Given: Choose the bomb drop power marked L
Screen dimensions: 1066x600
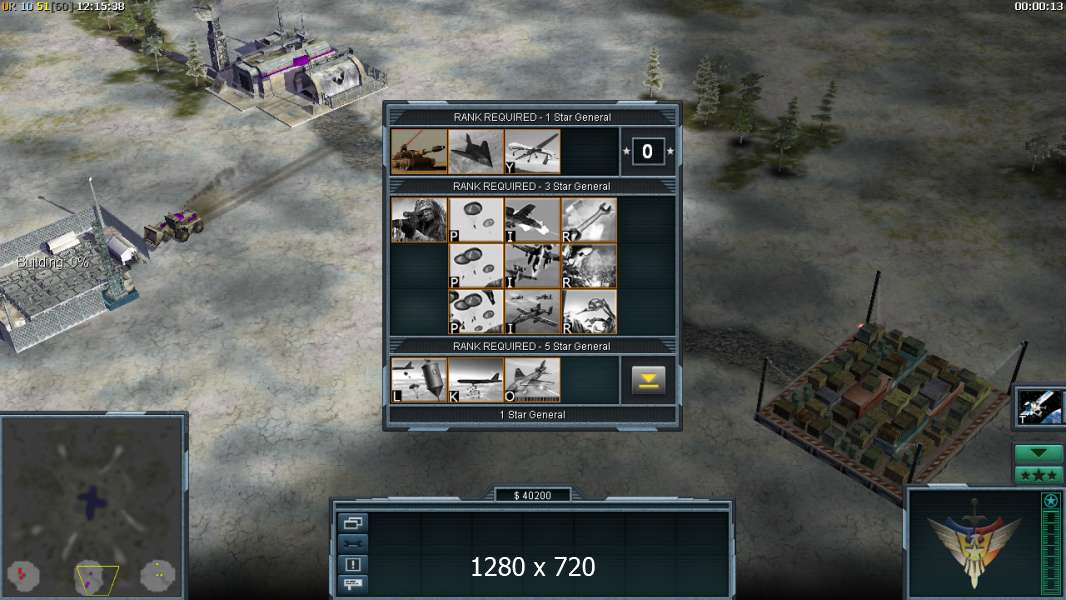Looking at the screenshot, I should point(419,380).
